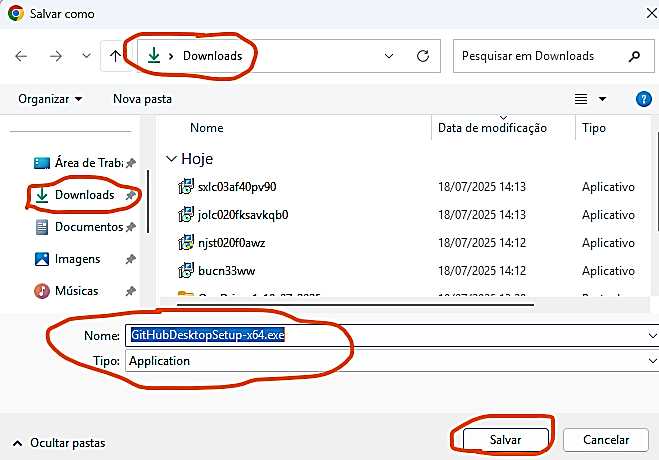Open the Tipo file type dropdown
Image resolution: width=659 pixels, height=460 pixels.
tap(652, 361)
